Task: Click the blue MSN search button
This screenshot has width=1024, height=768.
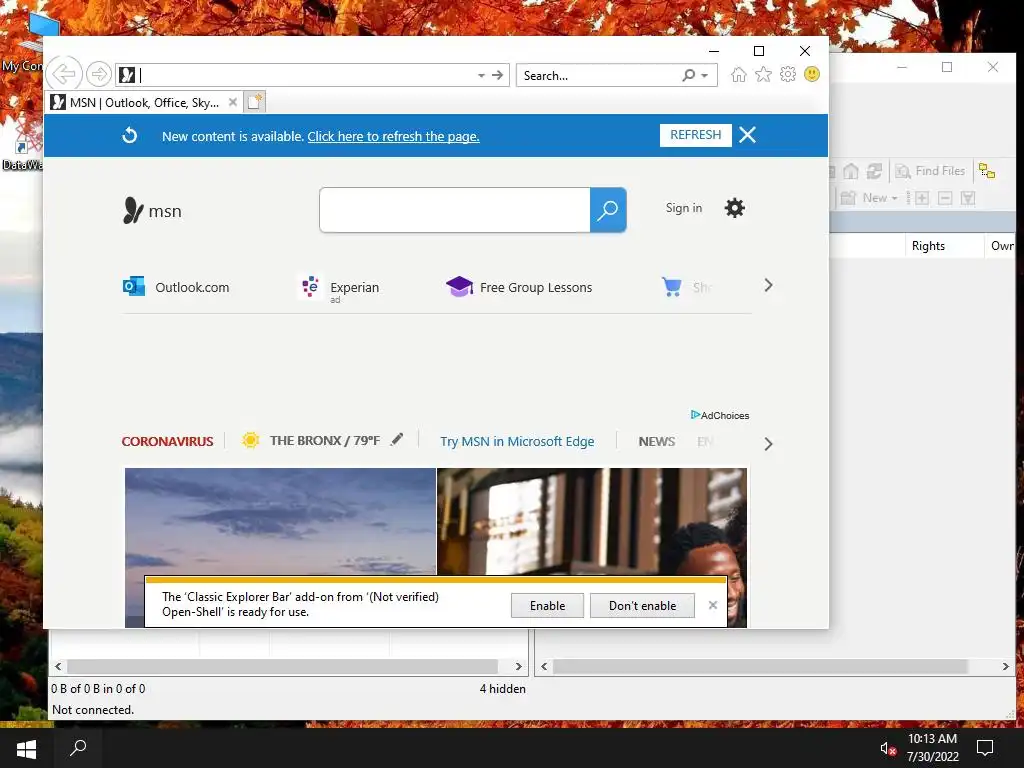Action: pyautogui.click(x=608, y=210)
